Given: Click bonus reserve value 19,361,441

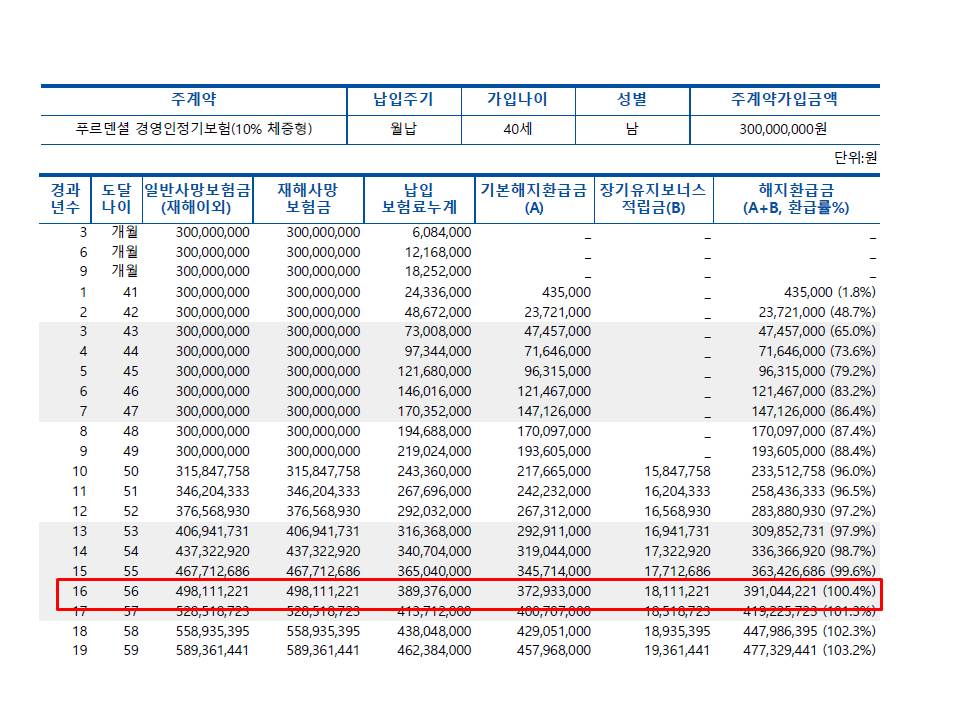Looking at the screenshot, I should point(677,650).
